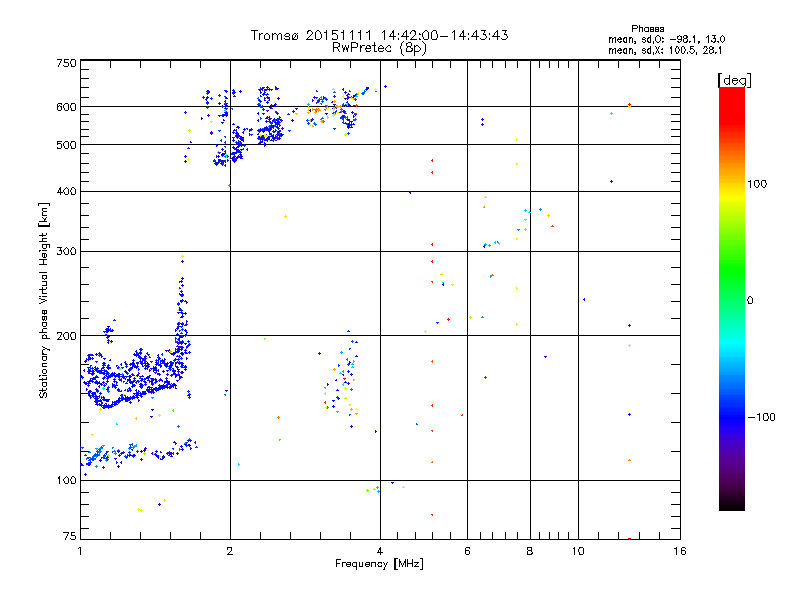The image size is (800, 600).
Task: Click the y-axis tick label "200"
Action: coord(66,336)
